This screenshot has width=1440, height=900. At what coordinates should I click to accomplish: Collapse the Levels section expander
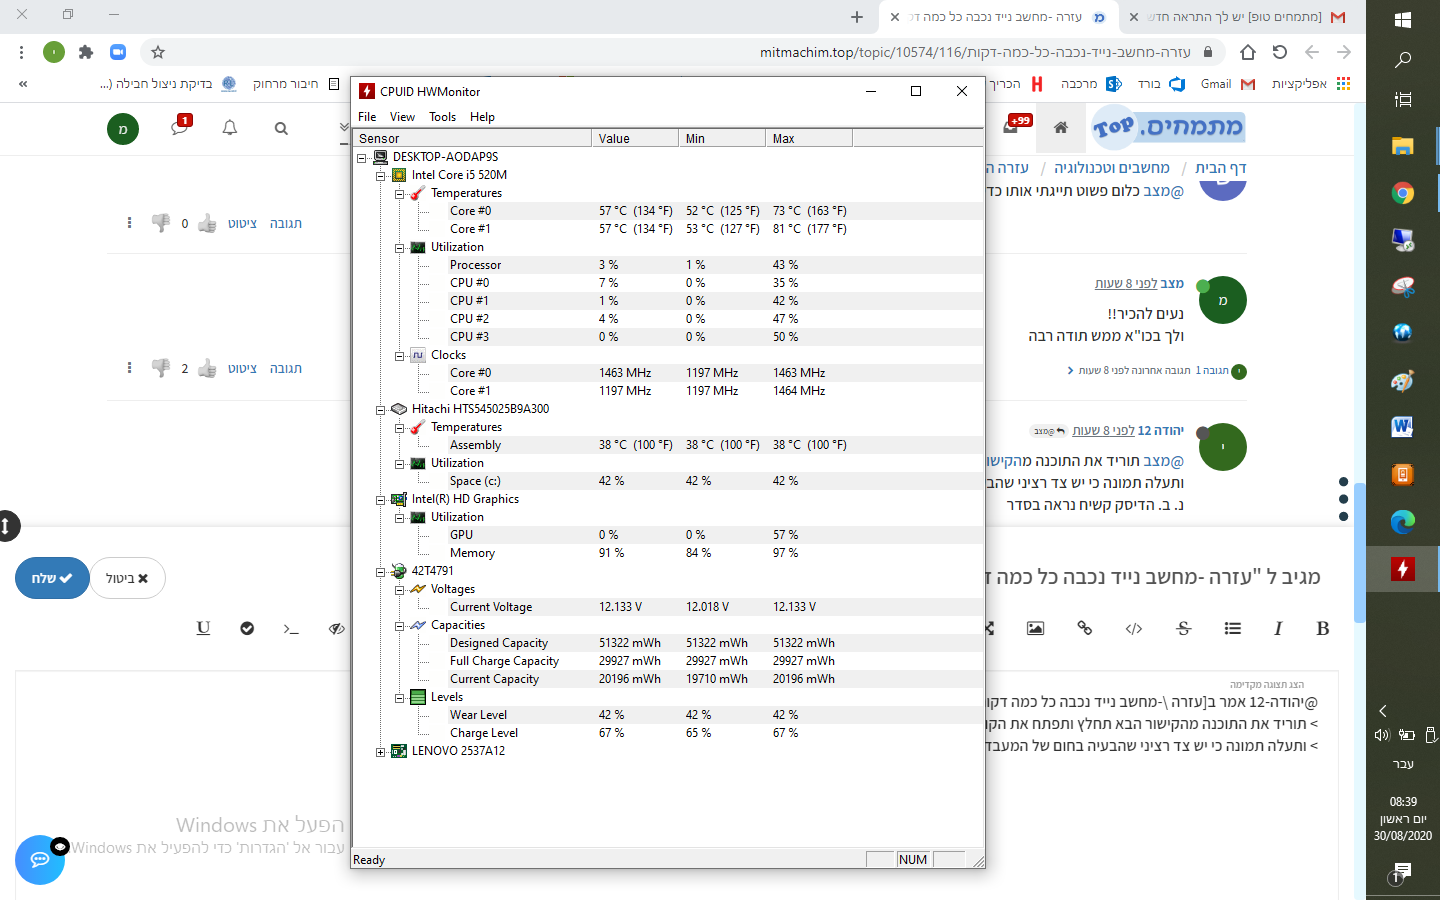tap(399, 698)
